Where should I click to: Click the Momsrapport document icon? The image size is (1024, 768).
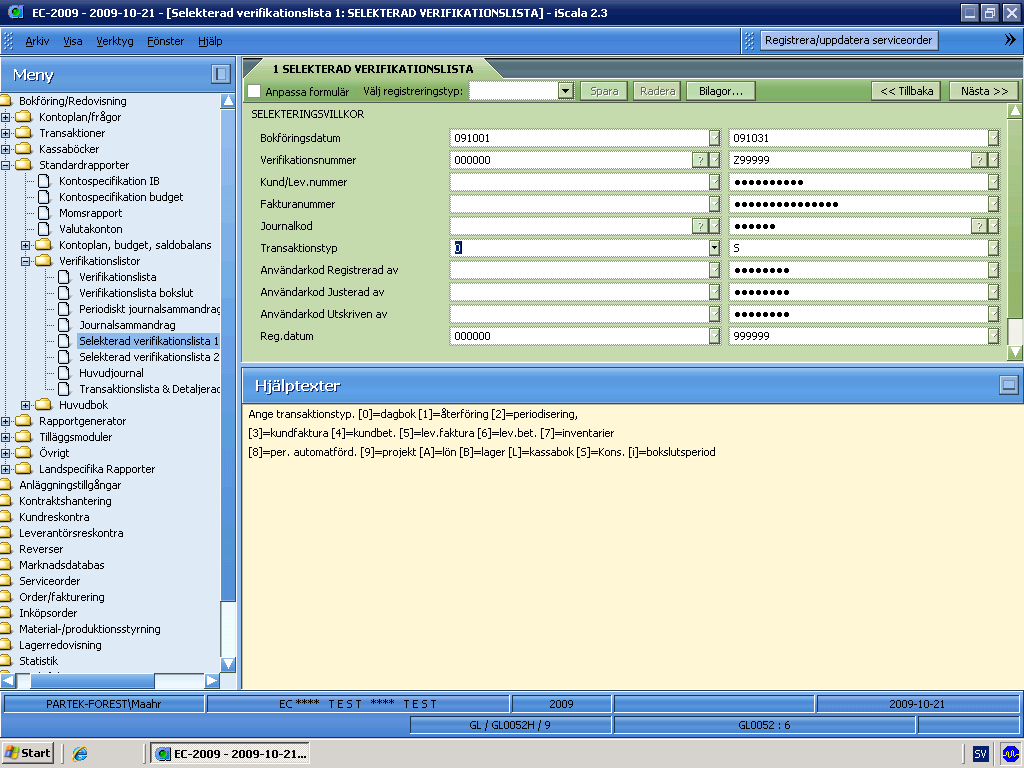tap(44, 213)
